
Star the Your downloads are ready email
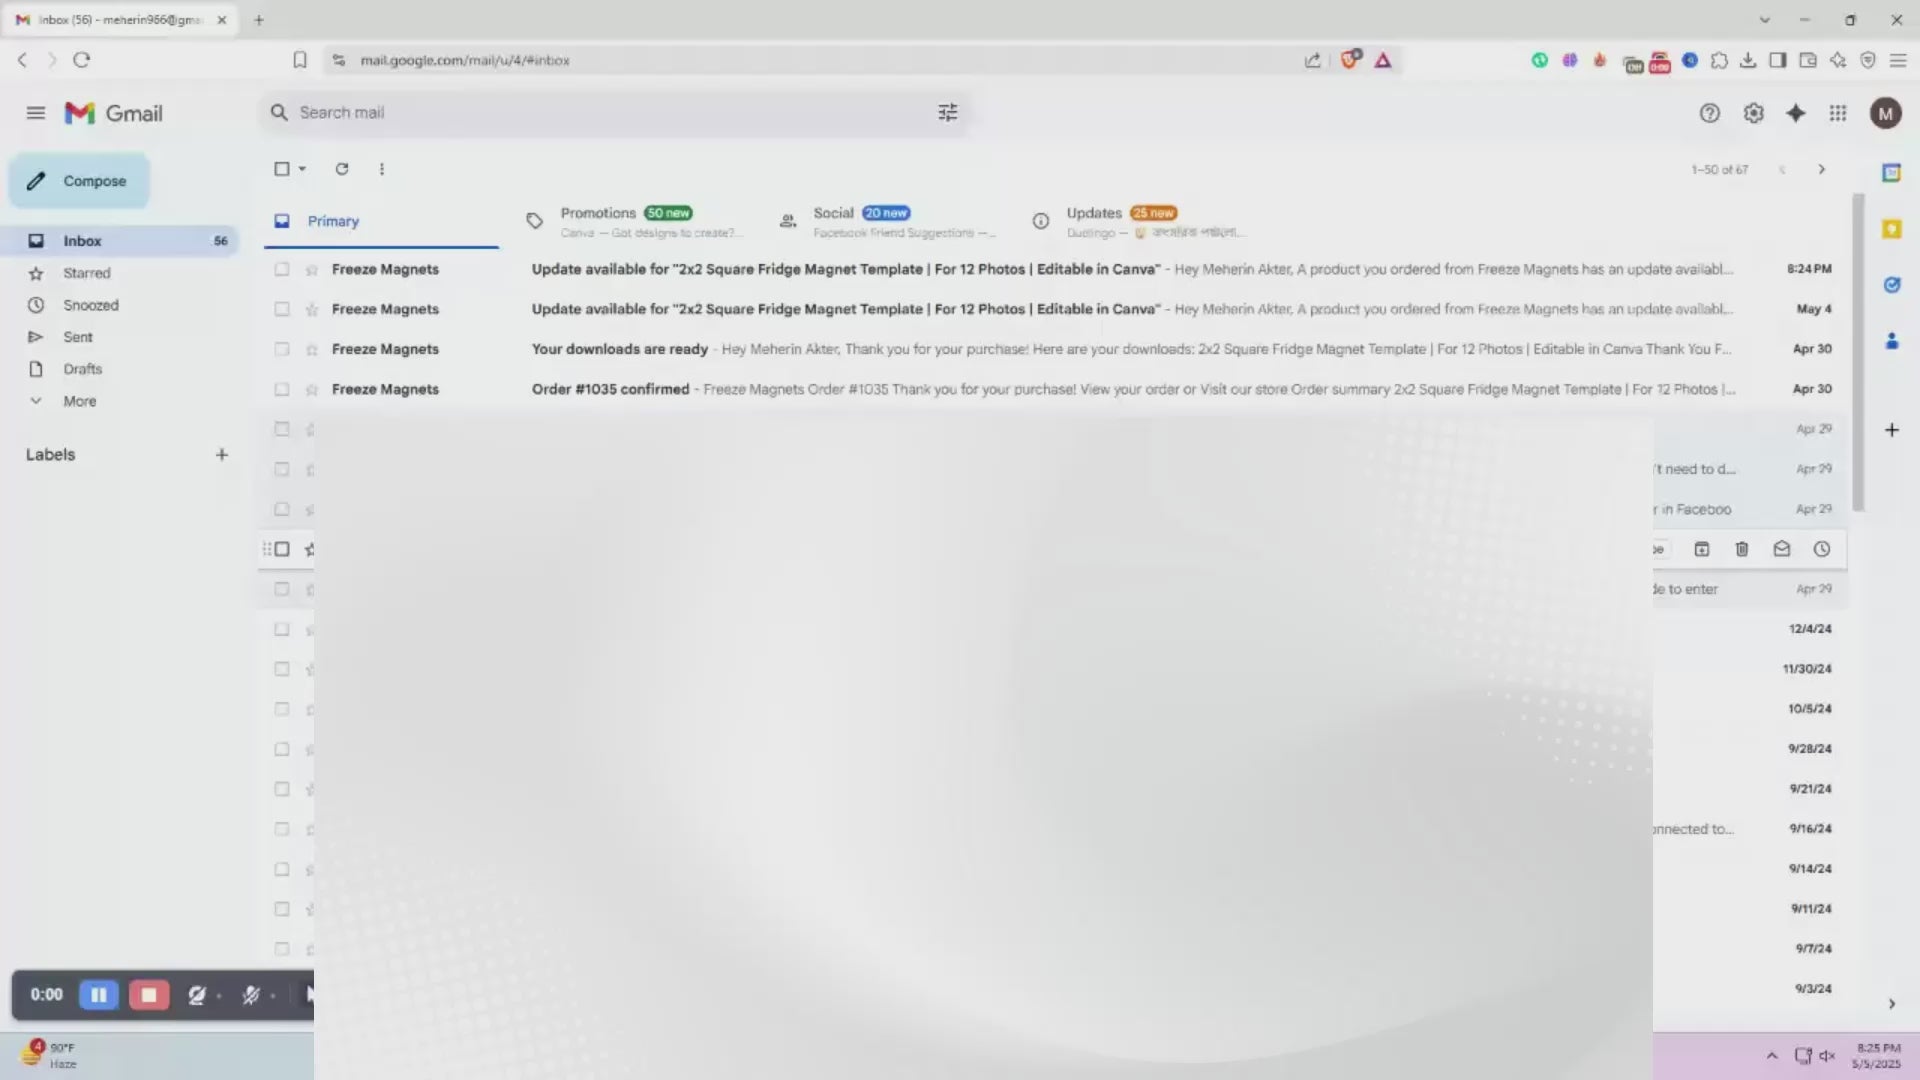pyautogui.click(x=312, y=349)
